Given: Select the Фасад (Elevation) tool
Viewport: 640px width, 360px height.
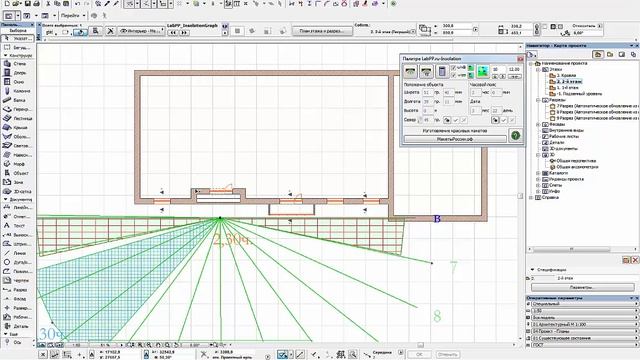Looking at the screenshot, I should 16,299.
